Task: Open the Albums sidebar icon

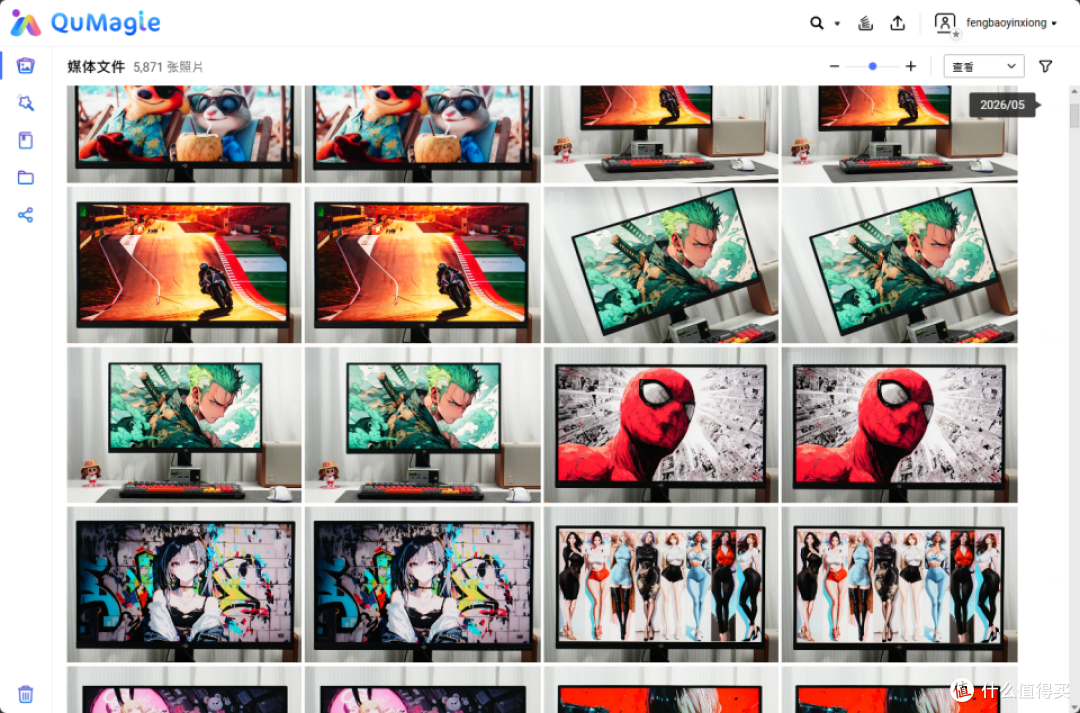Action: [x=25, y=141]
